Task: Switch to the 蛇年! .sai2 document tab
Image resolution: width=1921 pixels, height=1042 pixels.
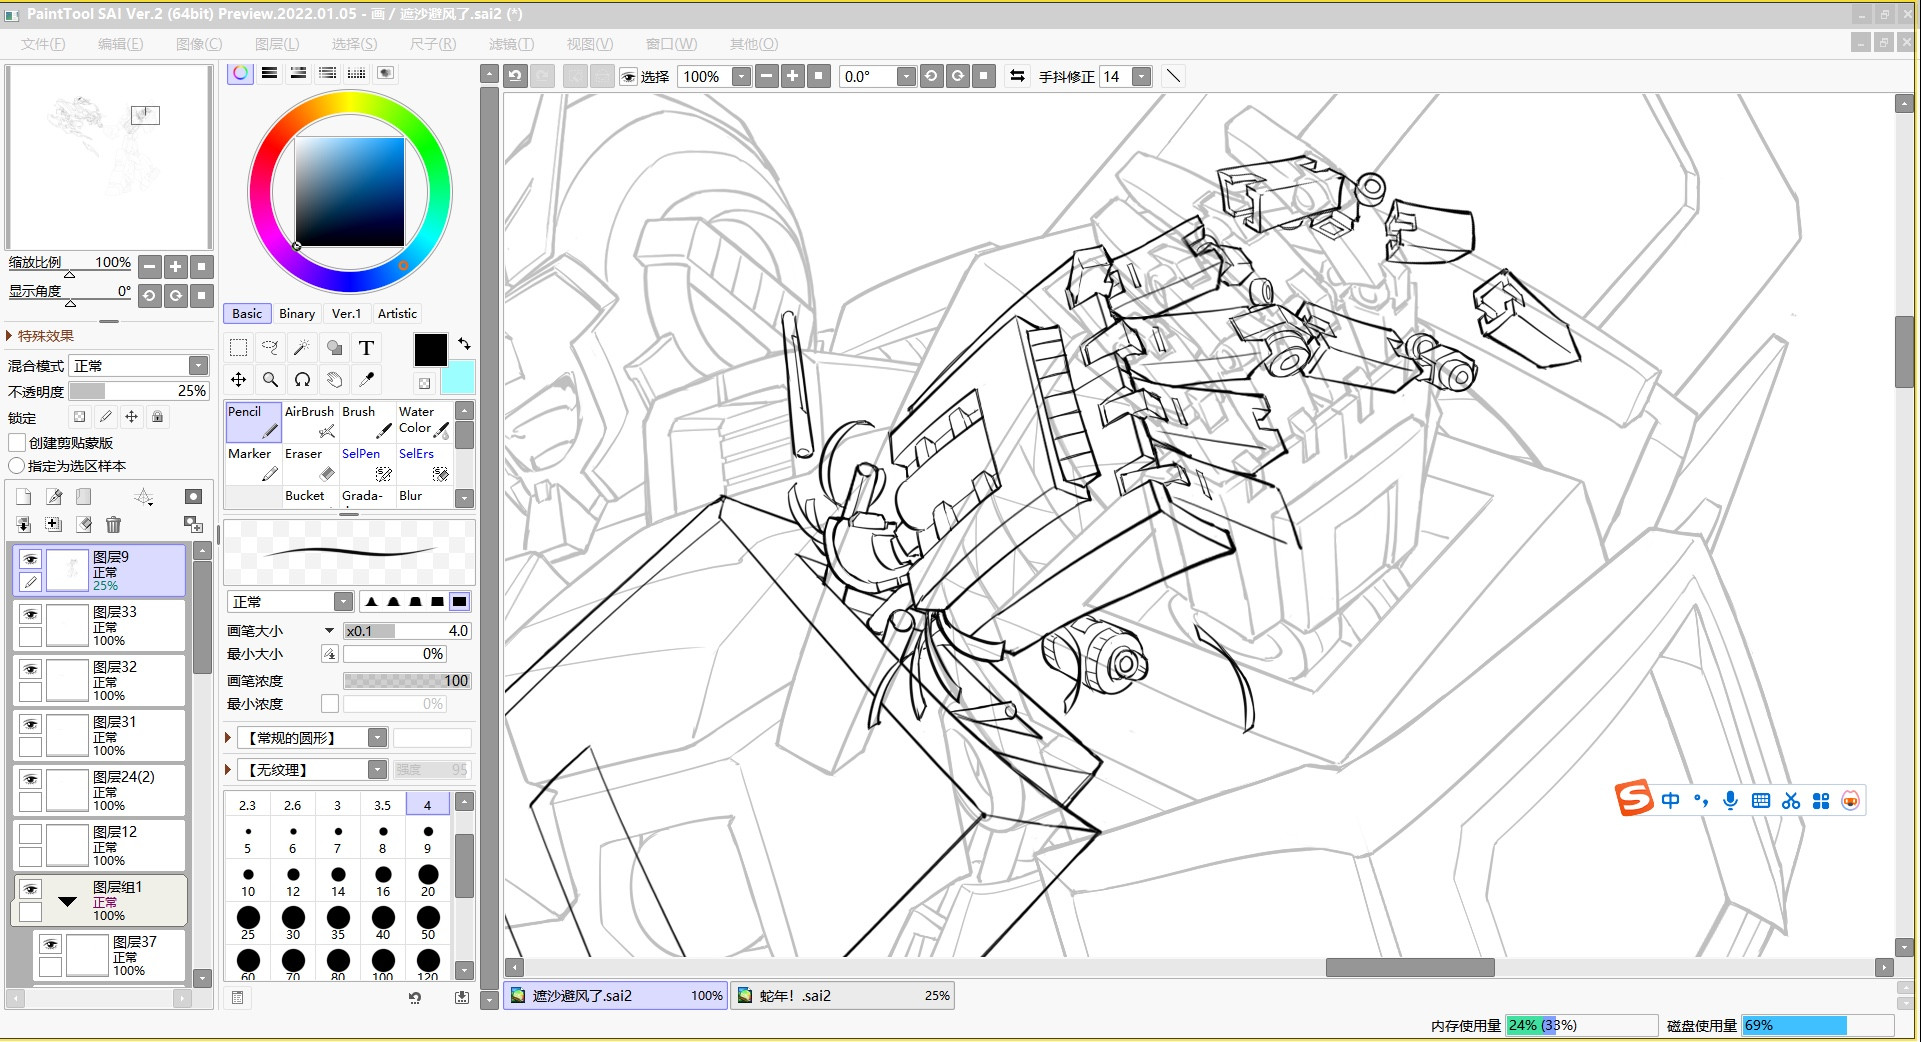Action: (x=842, y=996)
